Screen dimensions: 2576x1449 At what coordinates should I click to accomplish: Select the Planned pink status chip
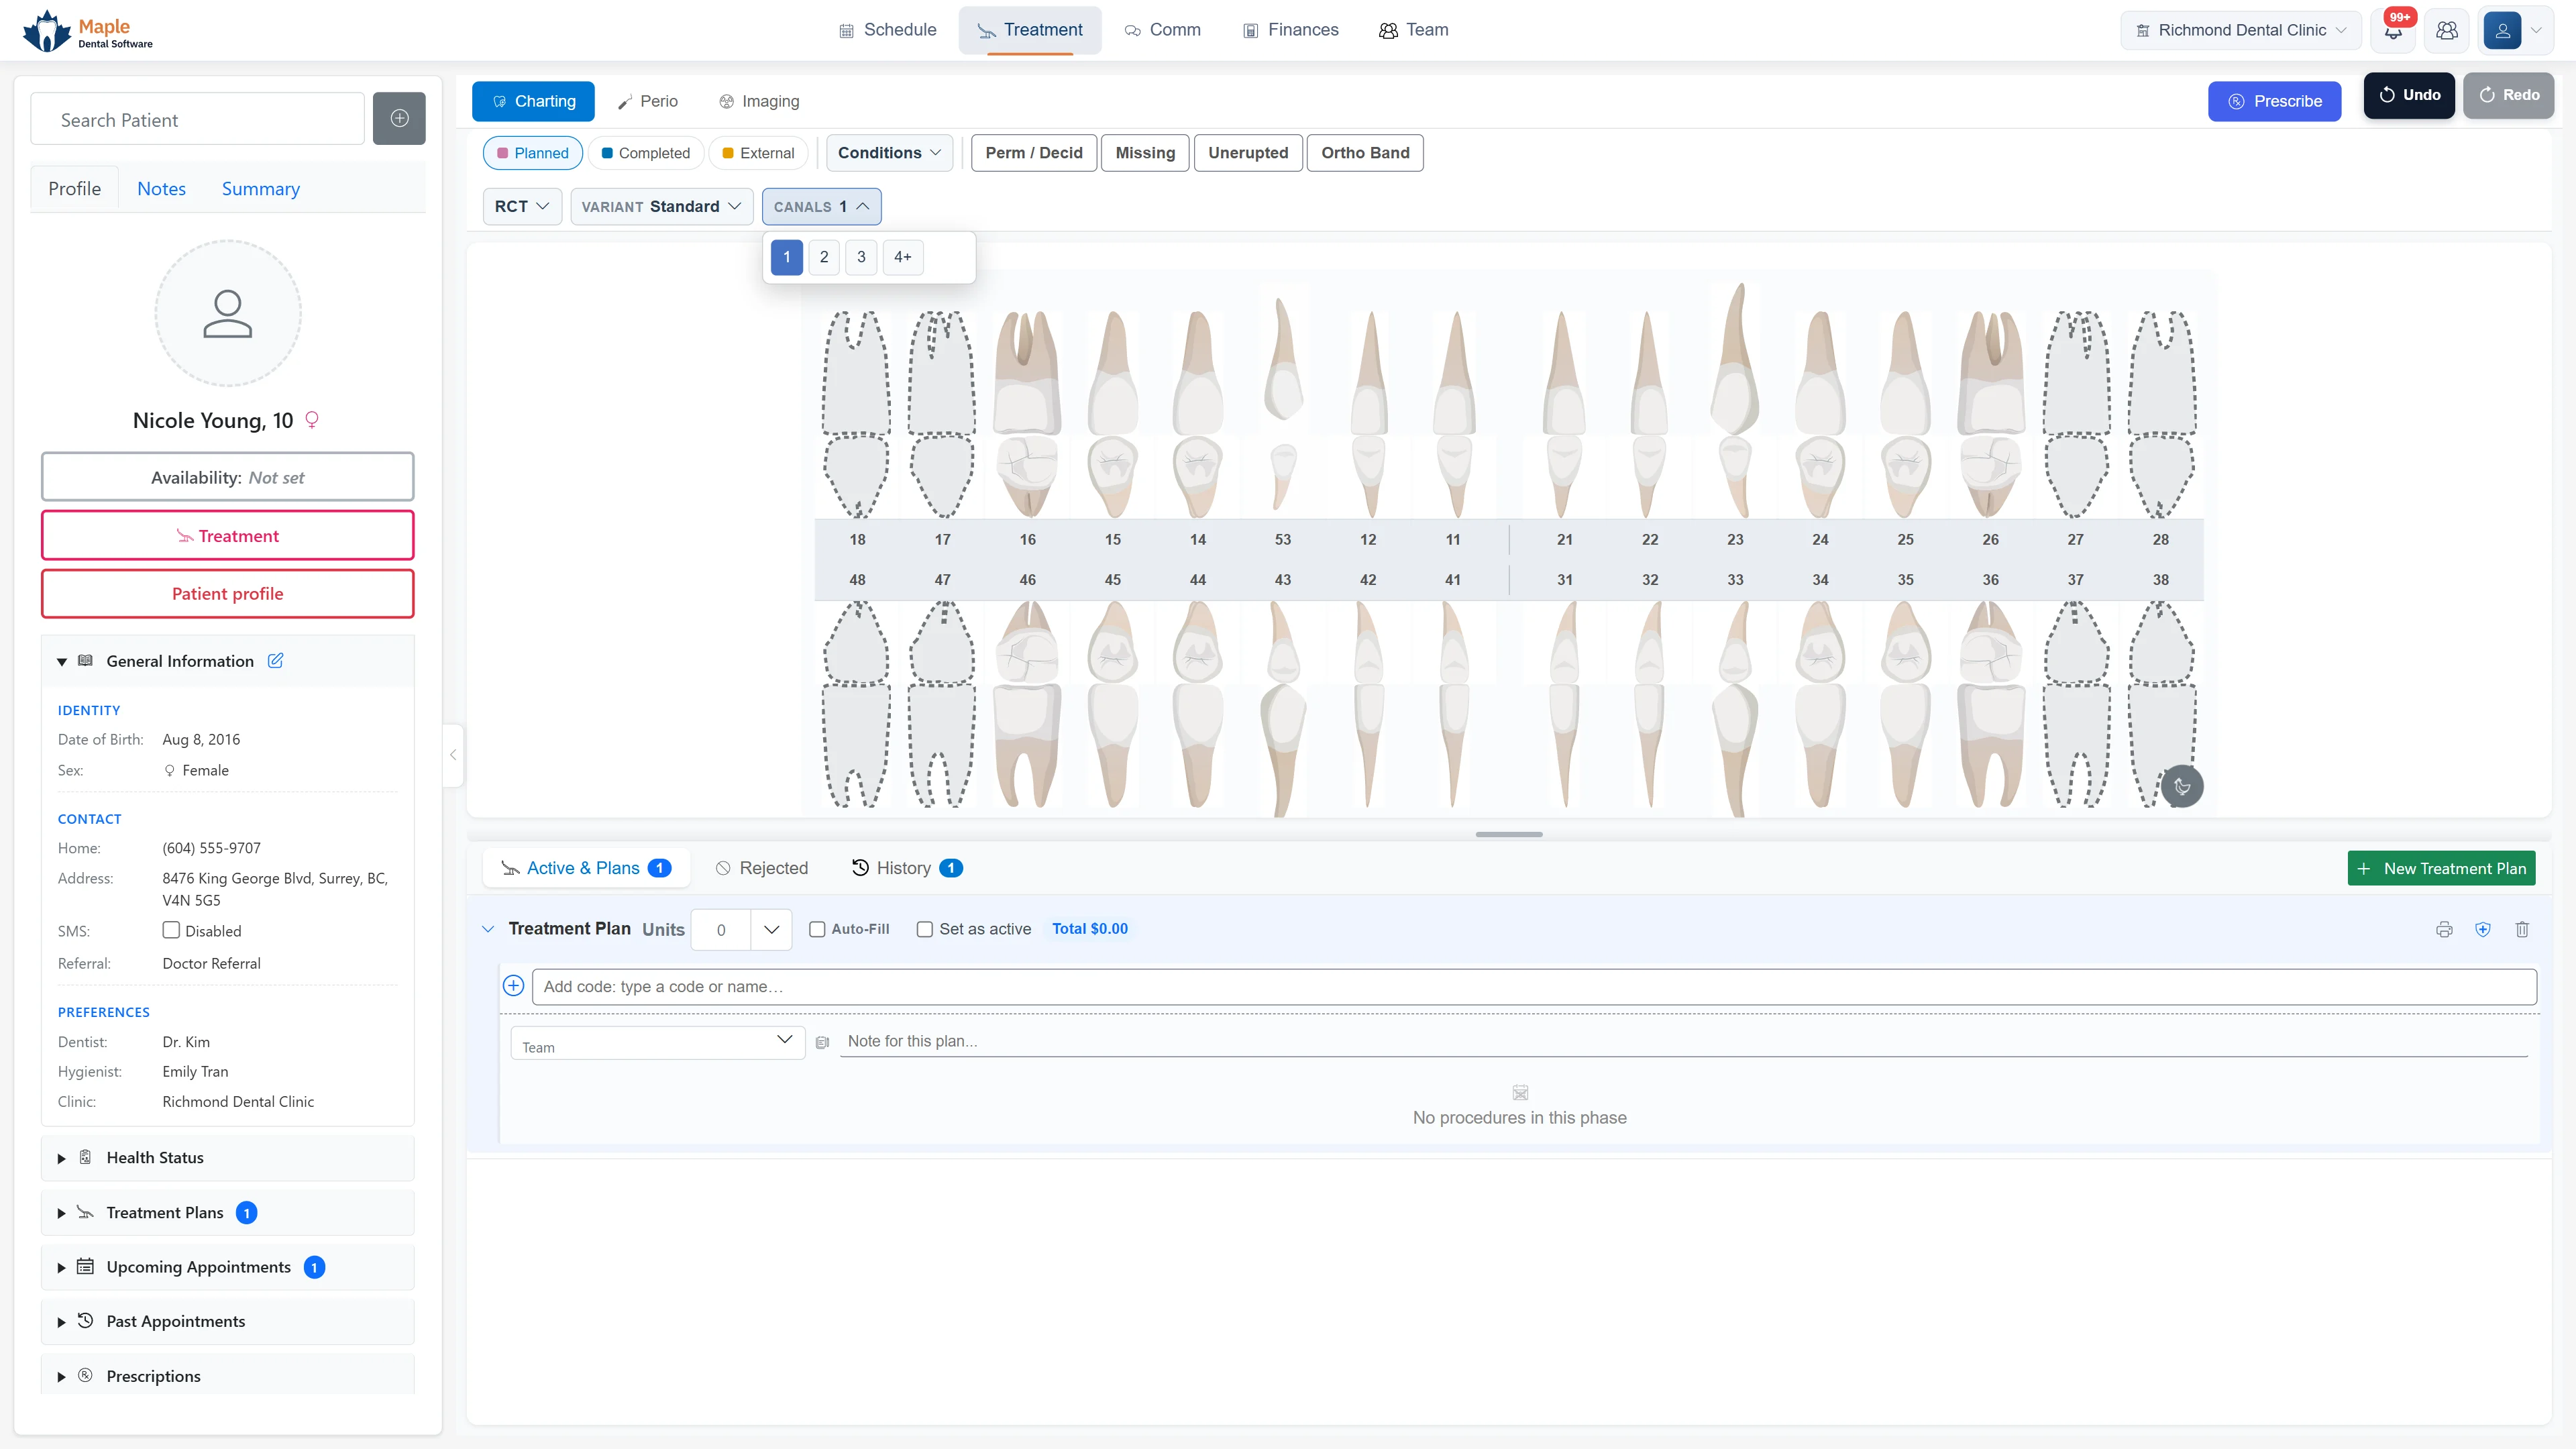point(533,153)
